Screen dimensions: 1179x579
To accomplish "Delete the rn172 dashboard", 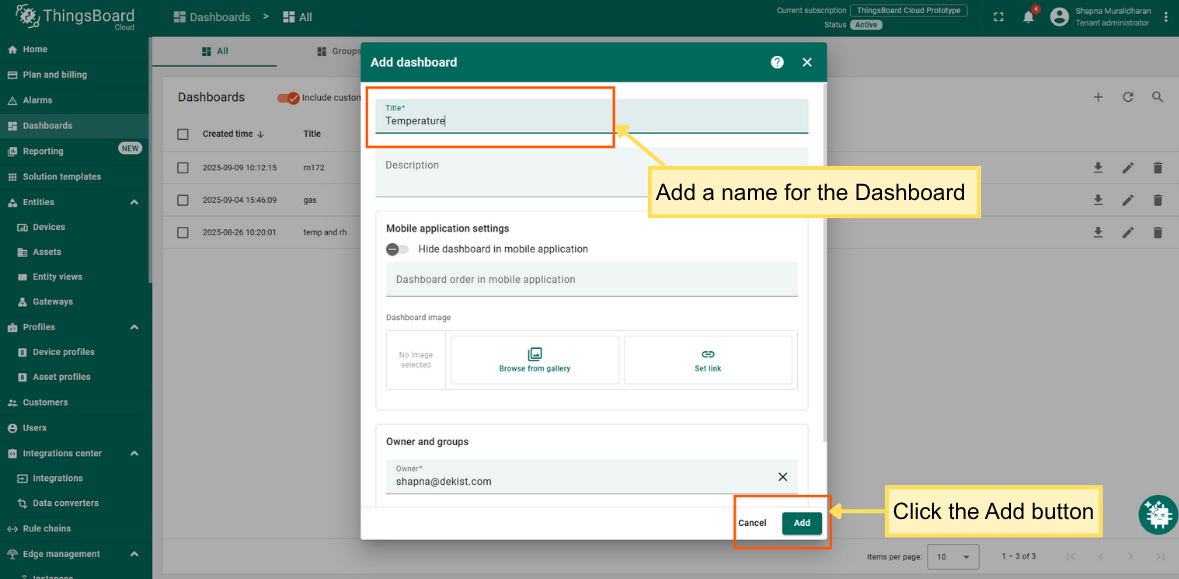I will pyautogui.click(x=1158, y=168).
